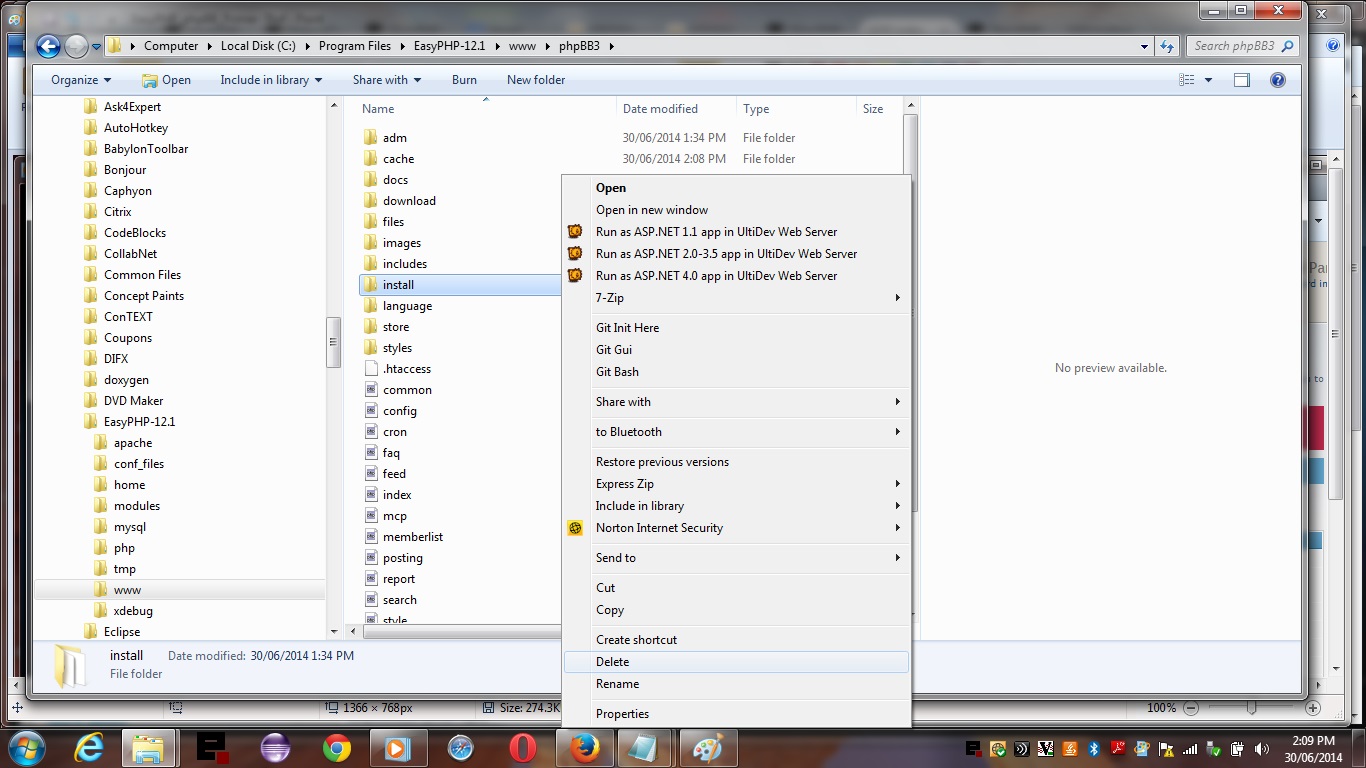Screen dimensions: 1366x768
Task: Choose Open in new window
Action: (736, 210)
